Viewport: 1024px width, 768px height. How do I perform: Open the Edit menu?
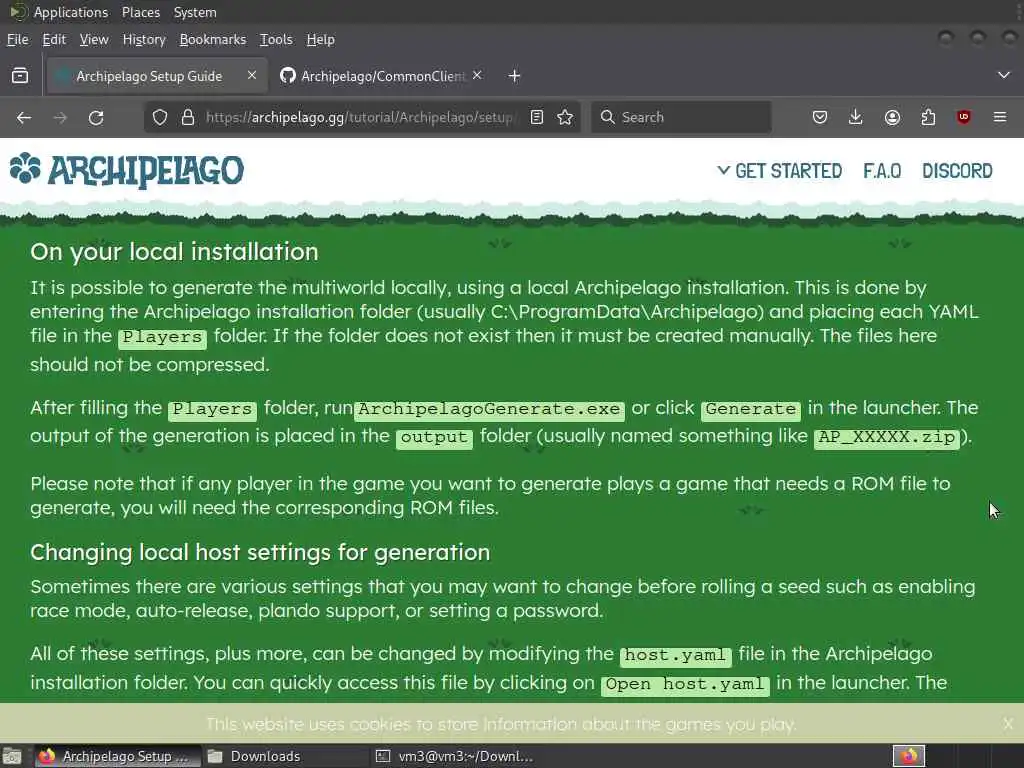(x=54, y=40)
